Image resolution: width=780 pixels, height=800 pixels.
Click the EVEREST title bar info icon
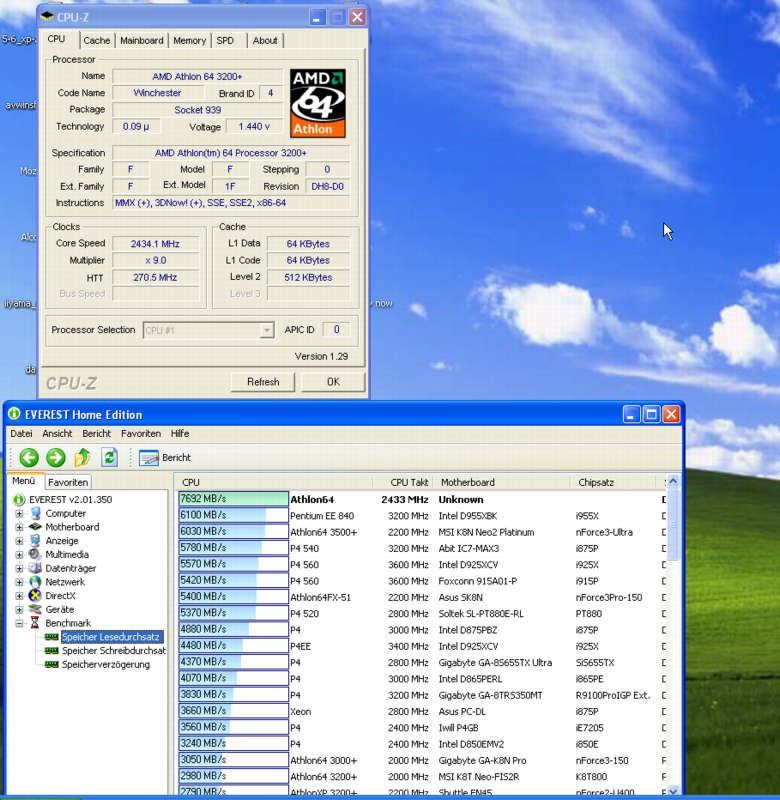coord(14,414)
